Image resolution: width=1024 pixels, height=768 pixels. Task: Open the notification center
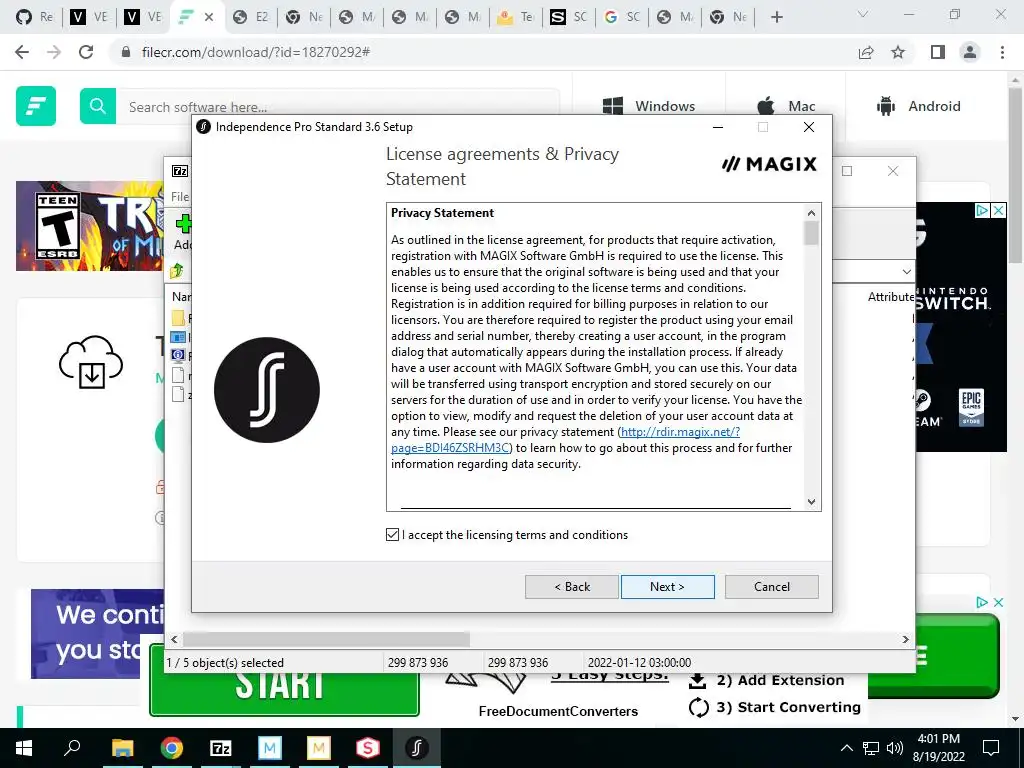click(x=991, y=748)
